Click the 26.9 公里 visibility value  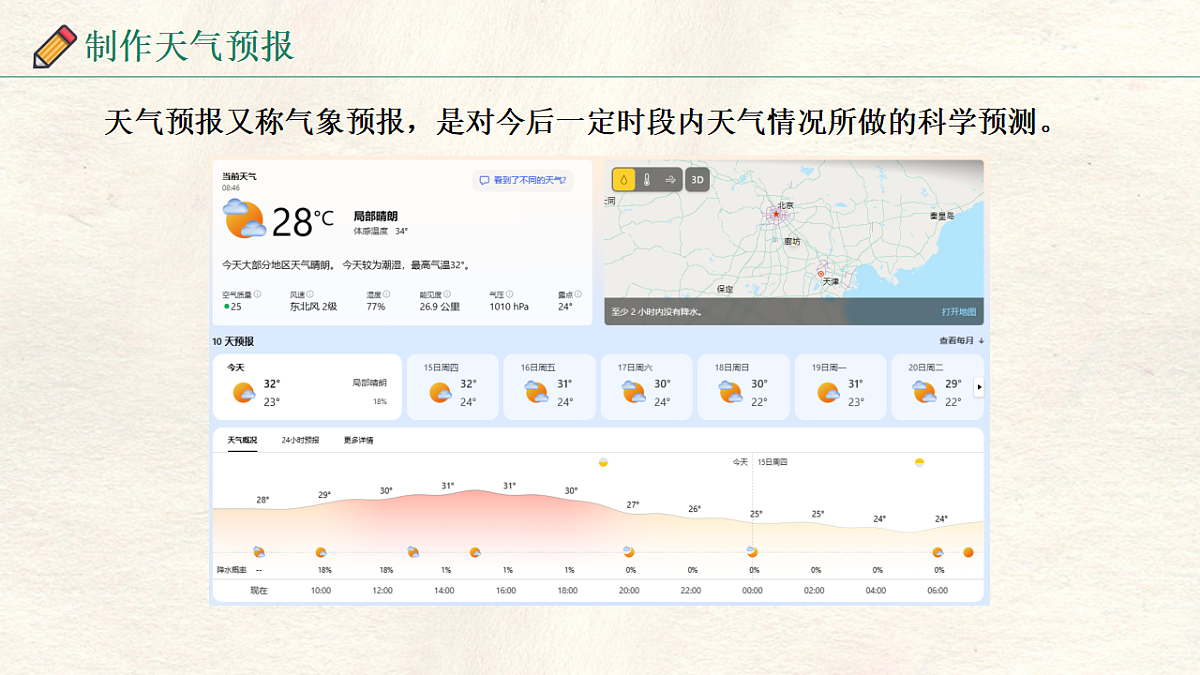[x=440, y=307]
